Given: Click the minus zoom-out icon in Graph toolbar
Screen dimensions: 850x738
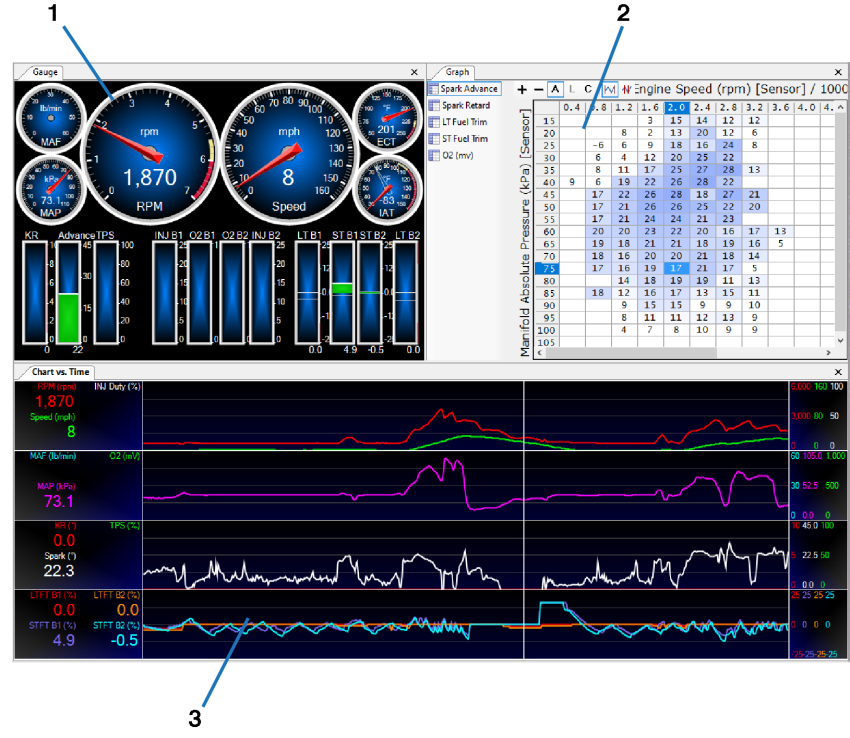Looking at the screenshot, I should (538, 89).
